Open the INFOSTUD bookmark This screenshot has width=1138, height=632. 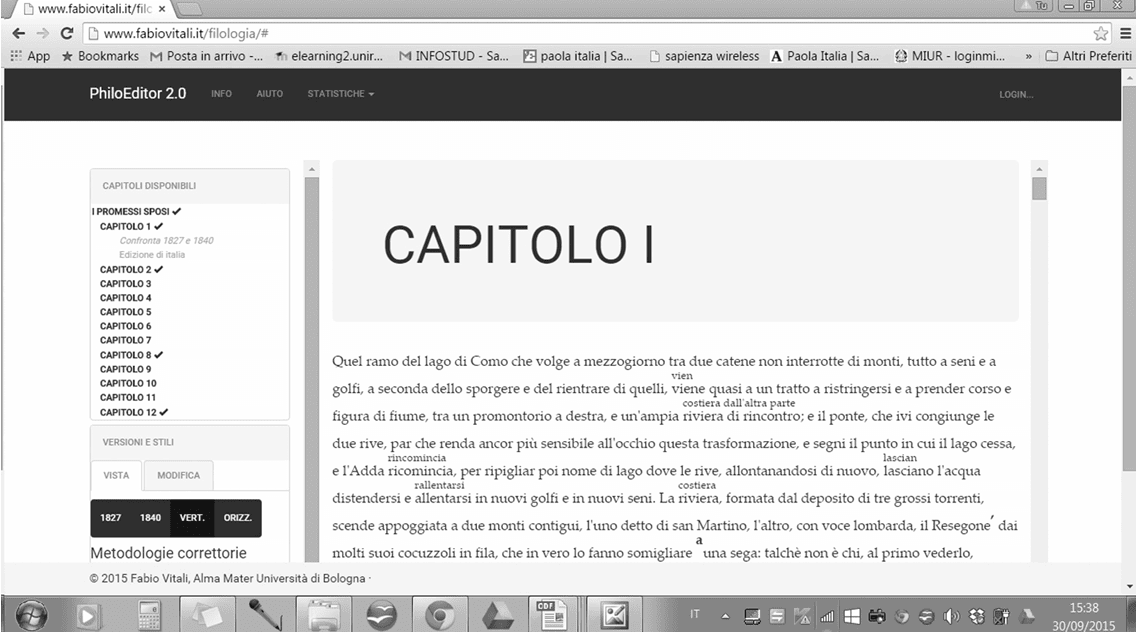454,56
